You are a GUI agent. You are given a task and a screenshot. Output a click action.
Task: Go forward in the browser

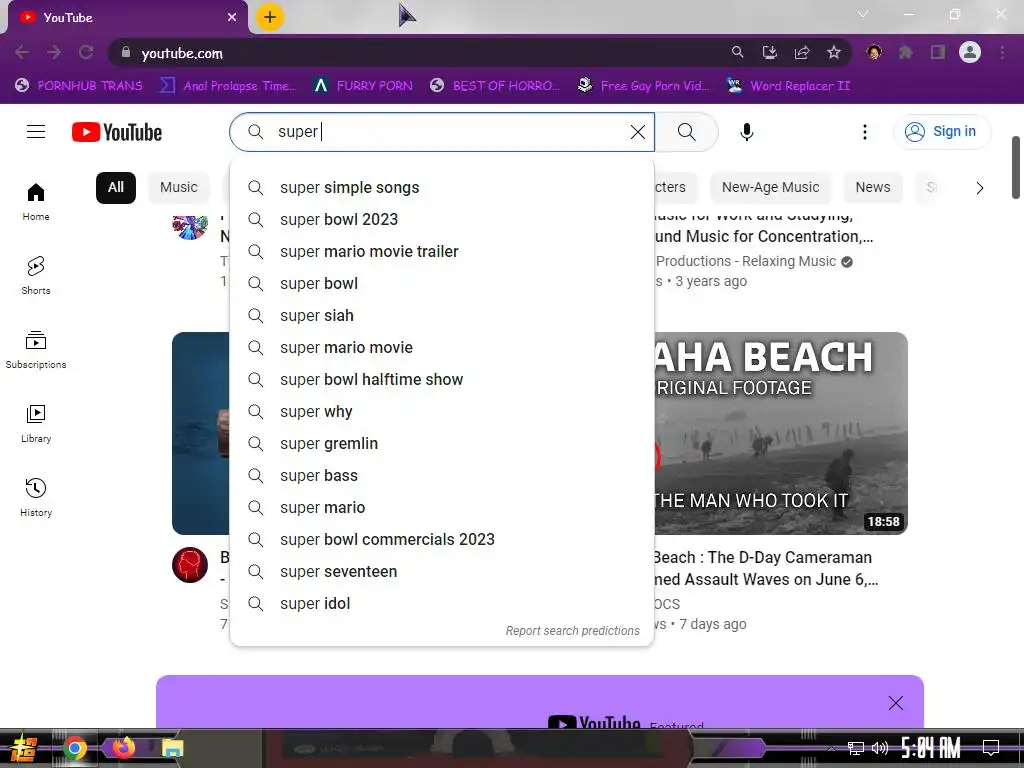[54, 52]
